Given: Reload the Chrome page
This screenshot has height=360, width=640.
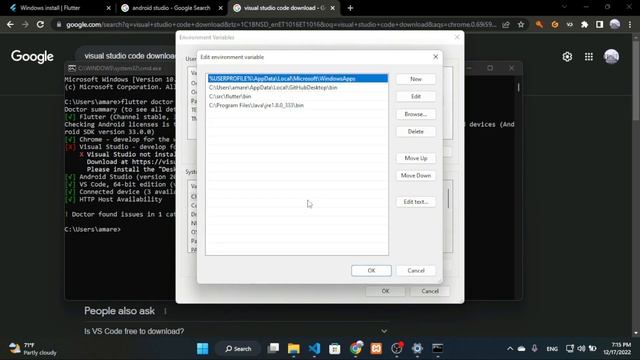Looking at the screenshot, I should click(x=40, y=24).
